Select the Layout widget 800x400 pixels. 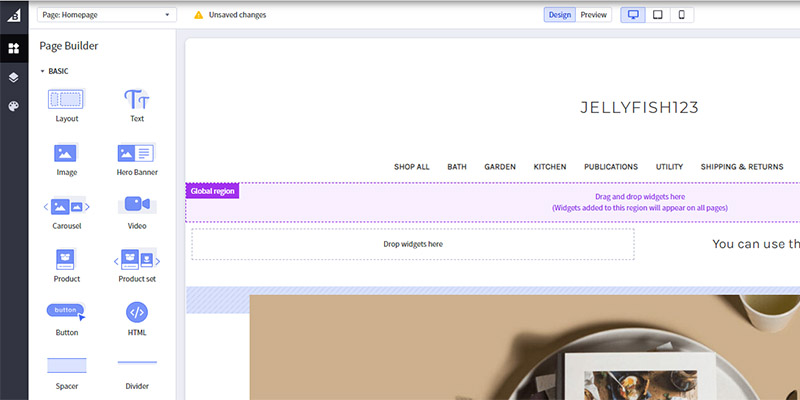67,106
